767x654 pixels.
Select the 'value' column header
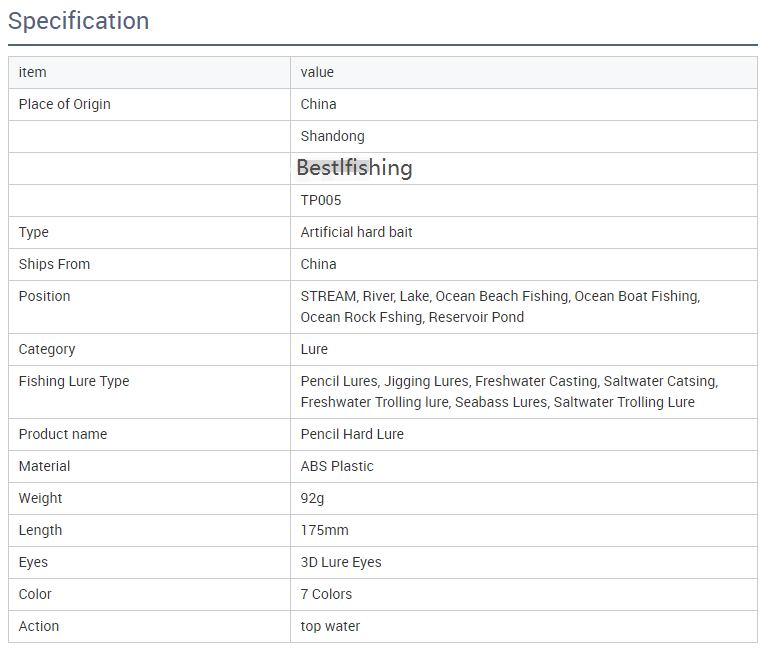317,72
